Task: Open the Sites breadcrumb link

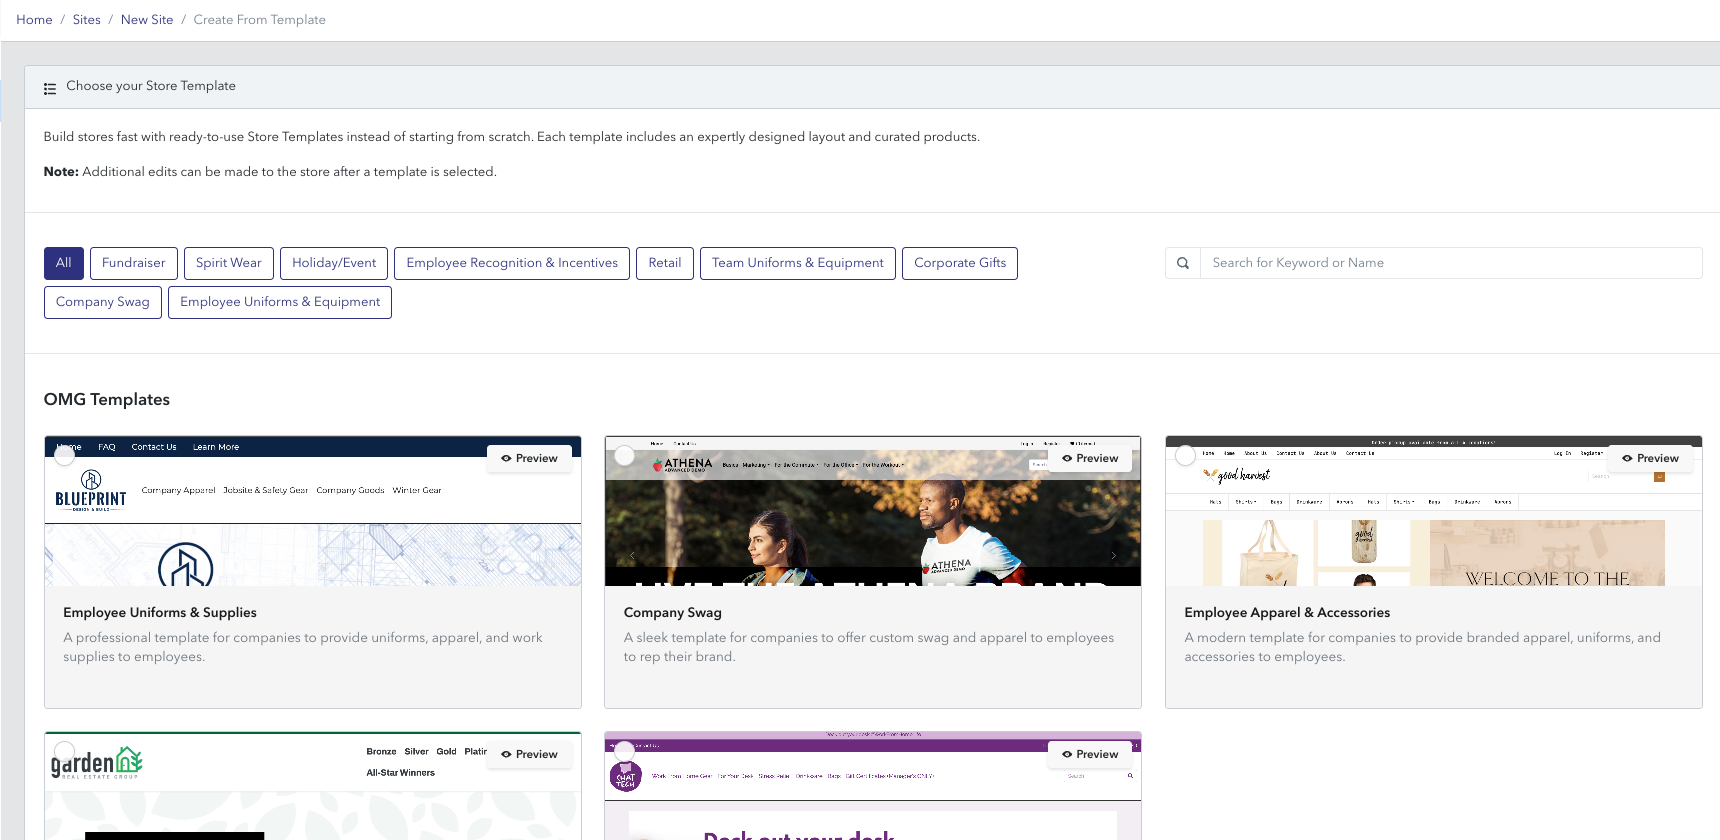Action: (87, 20)
